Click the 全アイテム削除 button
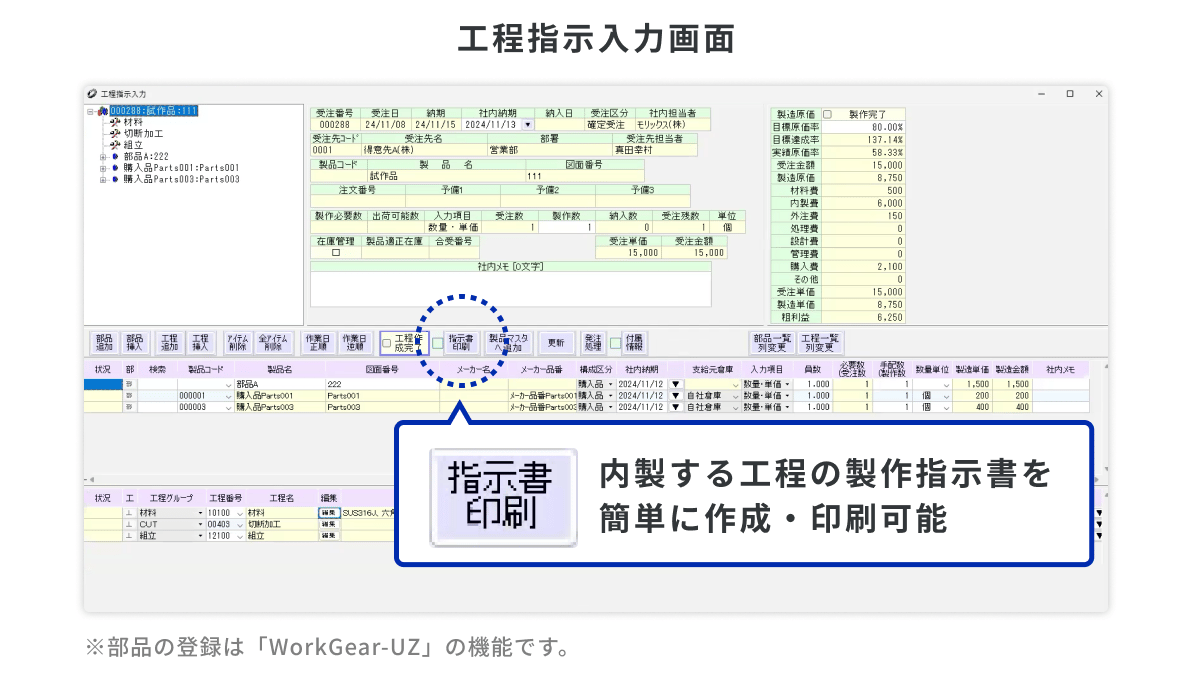Image resolution: width=1192 pixels, height=683 pixels. (x=273, y=343)
